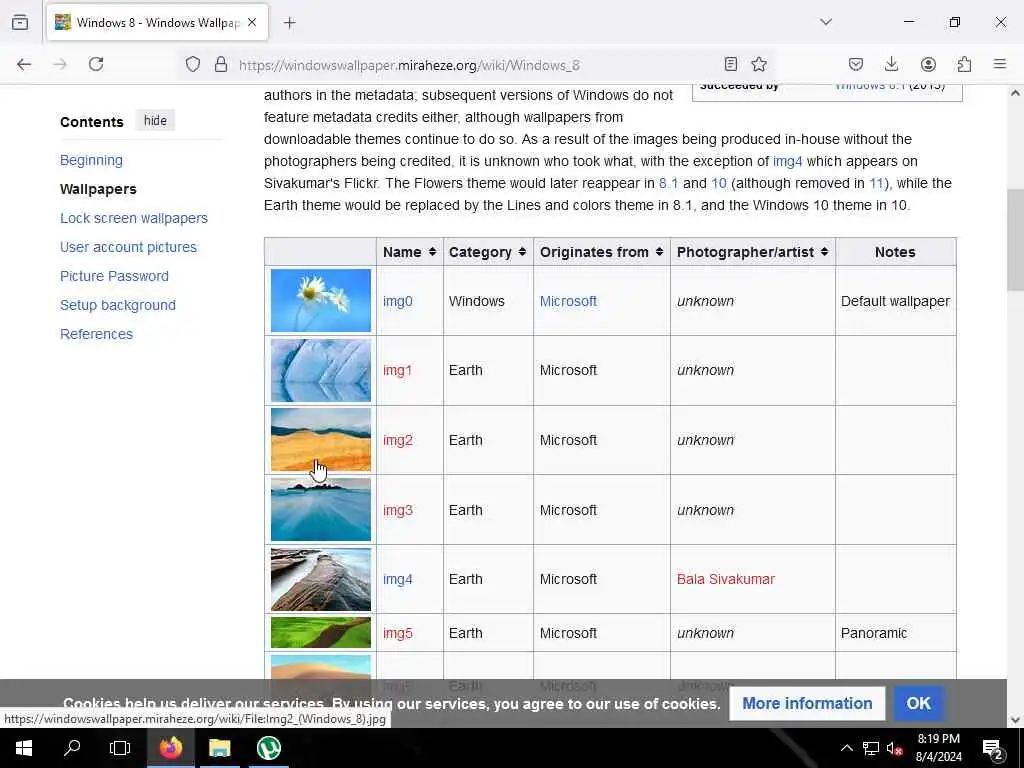Jump to Beginning section
1024x768 pixels.
(x=91, y=160)
